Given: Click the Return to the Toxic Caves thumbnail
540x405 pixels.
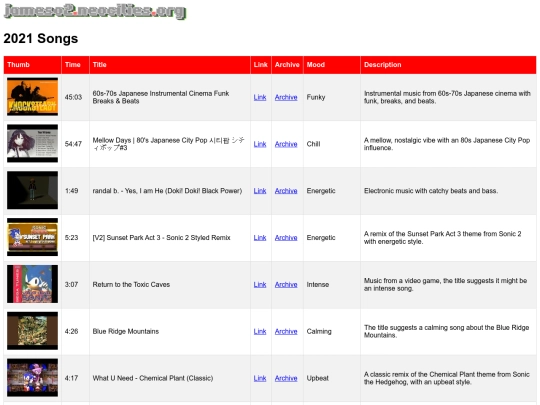Looking at the screenshot, I should point(32,284).
